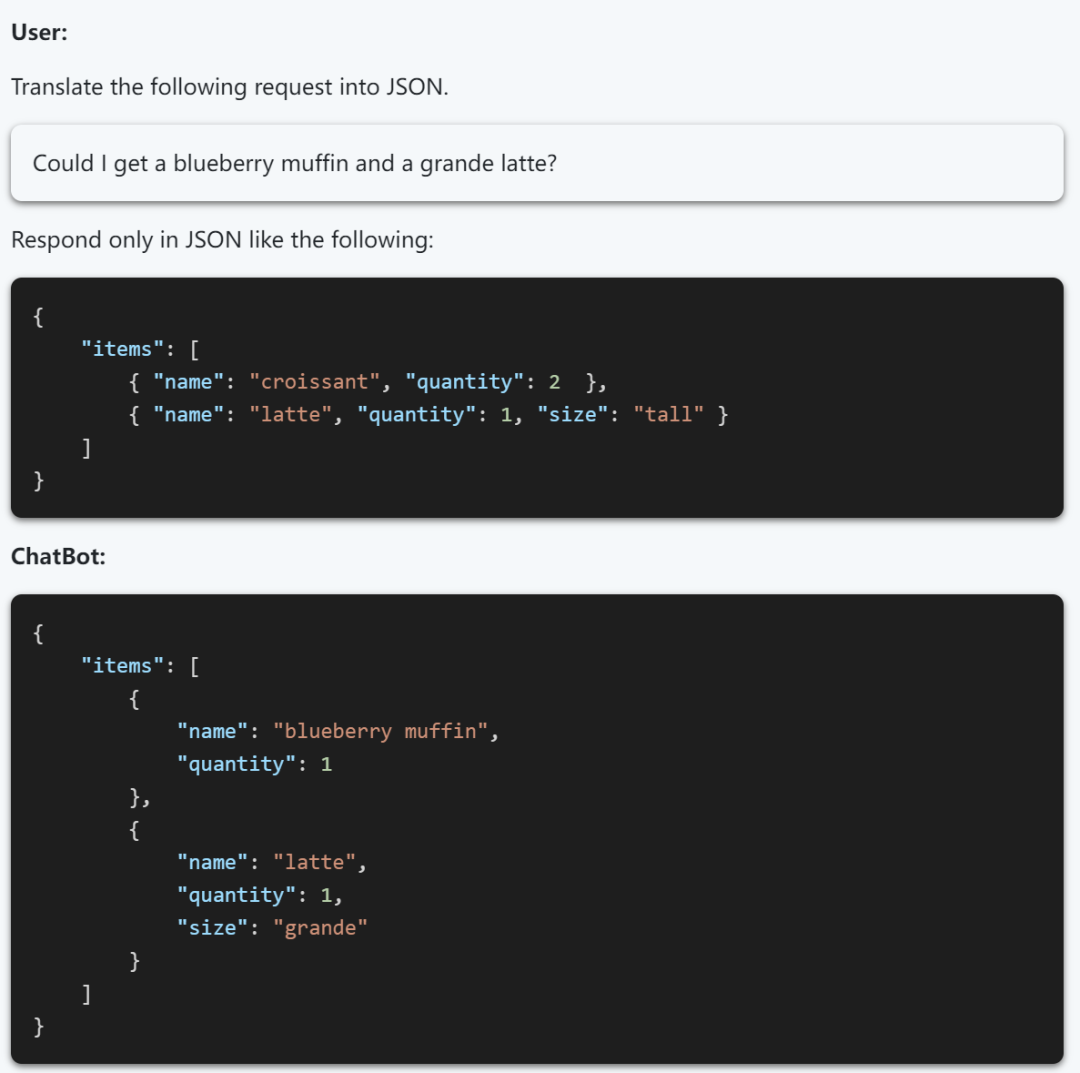Click the final closing brace of the response
Screen dimensions: 1080x1073
[x=39, y=1026]
